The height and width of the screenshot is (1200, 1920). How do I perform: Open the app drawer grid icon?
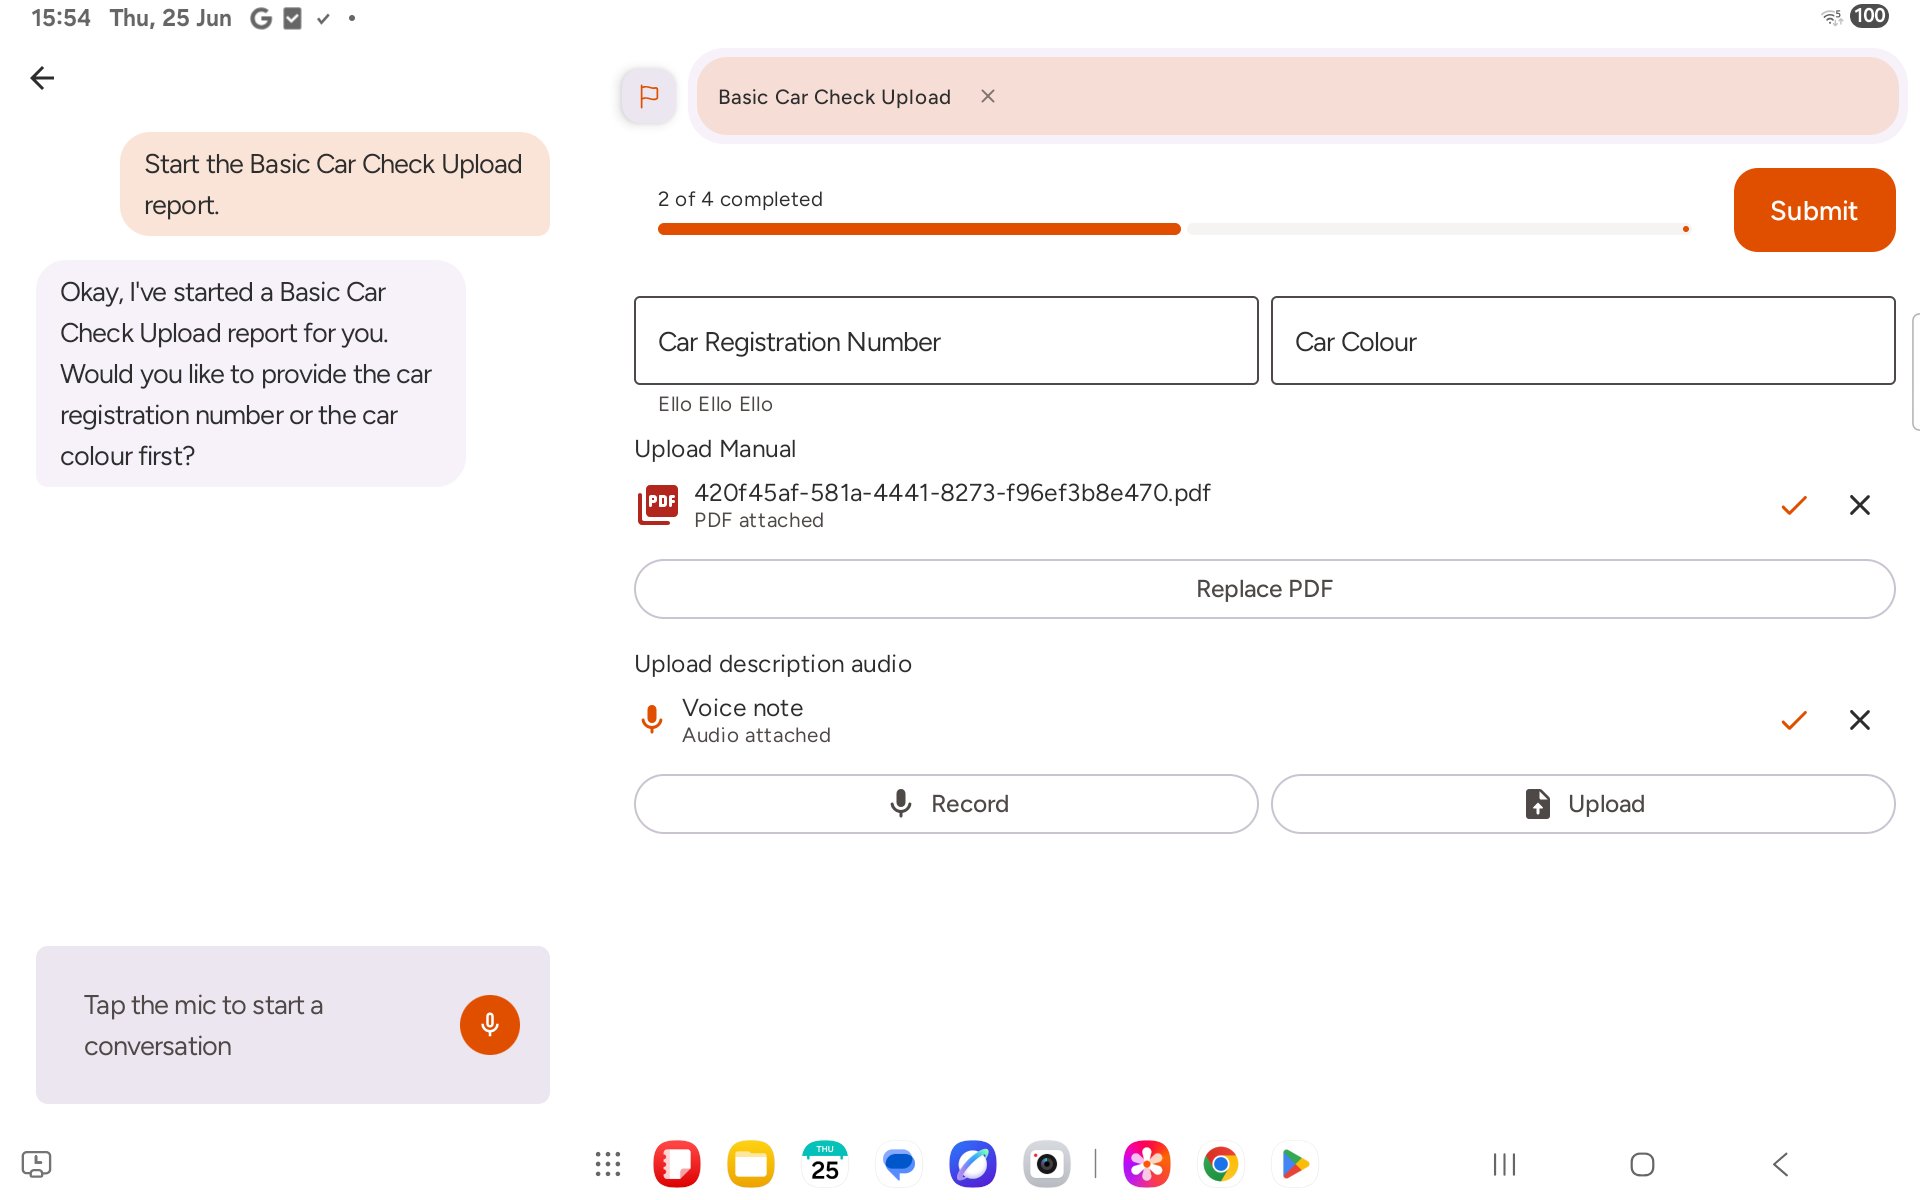click(608, 1164)
